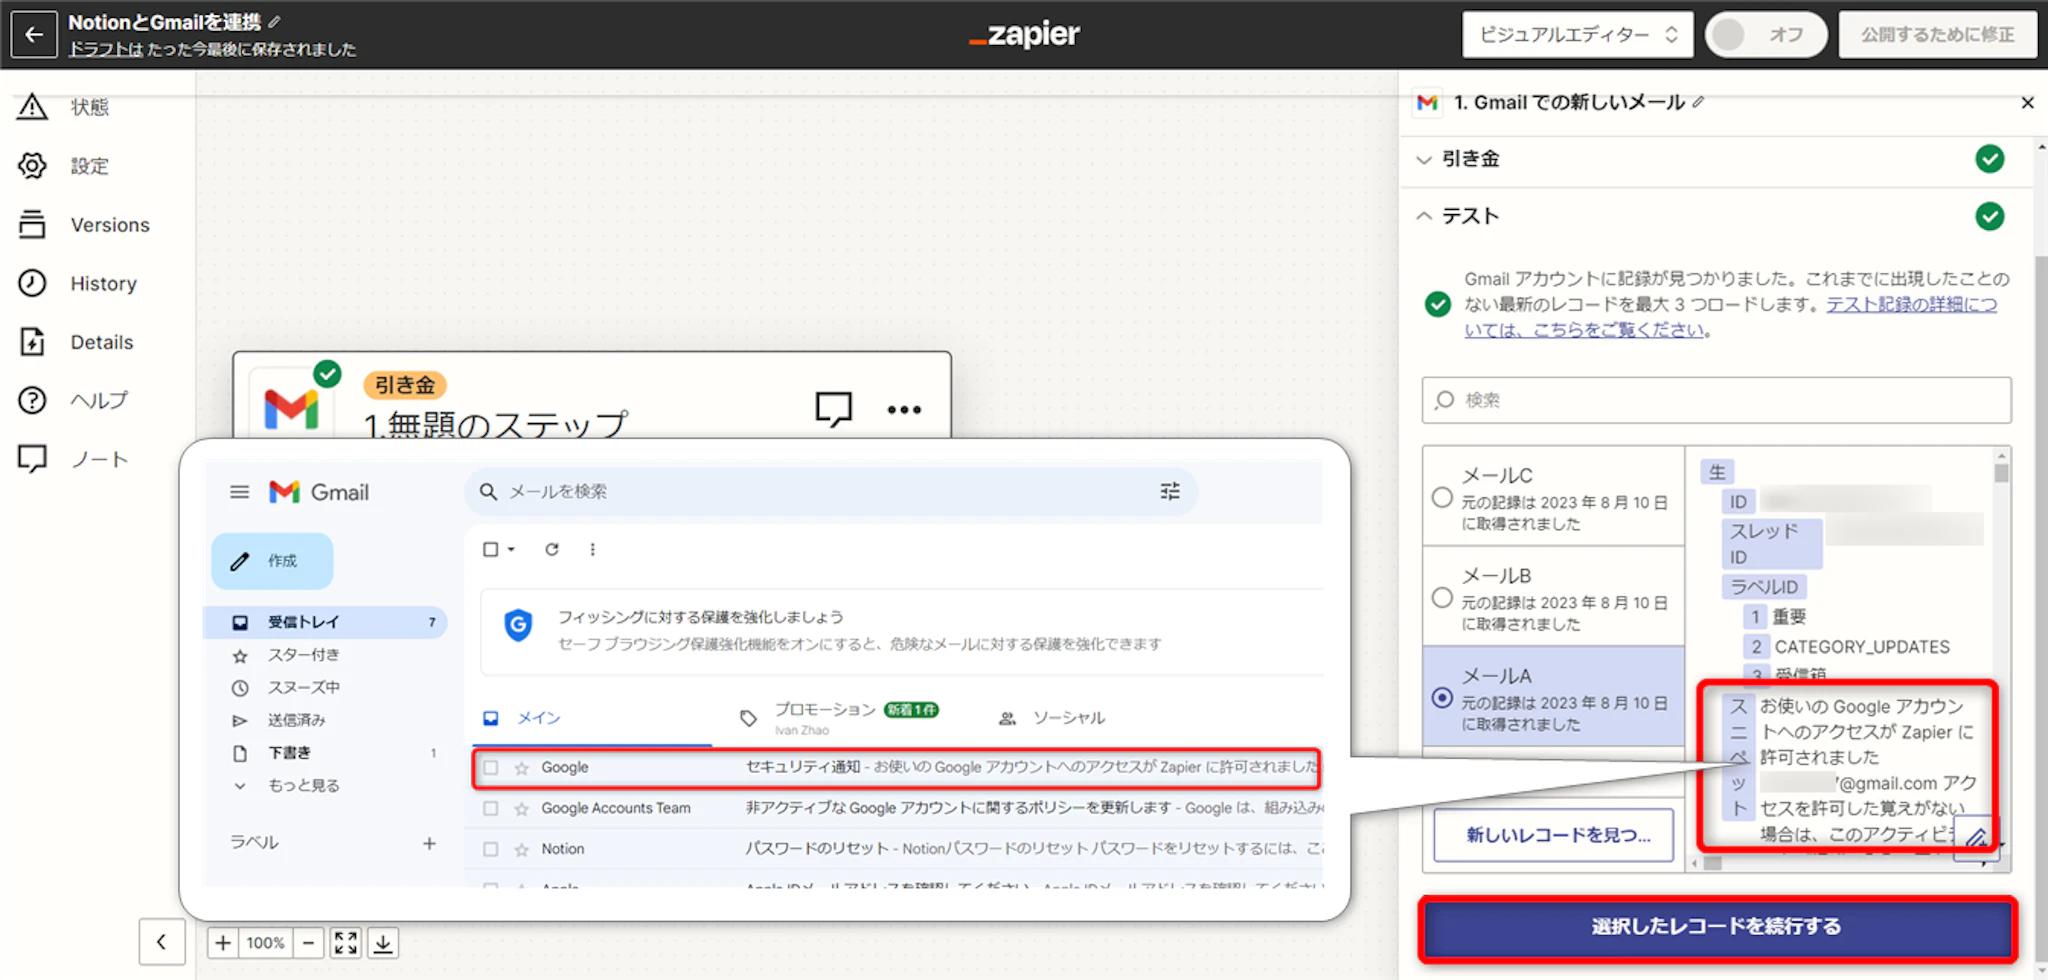Expand the 引き金 section
Image resolution: width=2048 pixels, height=980 pixels.
pos(1425,159)
